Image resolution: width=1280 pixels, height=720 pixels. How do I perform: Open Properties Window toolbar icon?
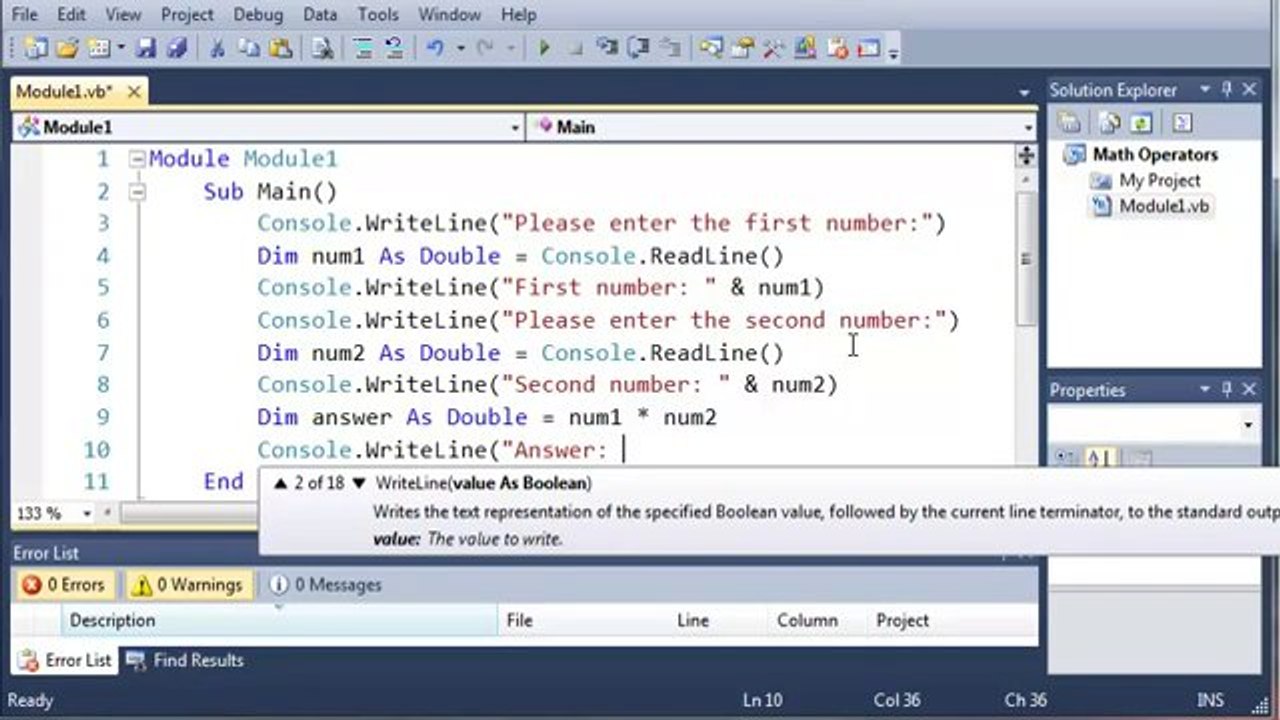coord(742,48)
